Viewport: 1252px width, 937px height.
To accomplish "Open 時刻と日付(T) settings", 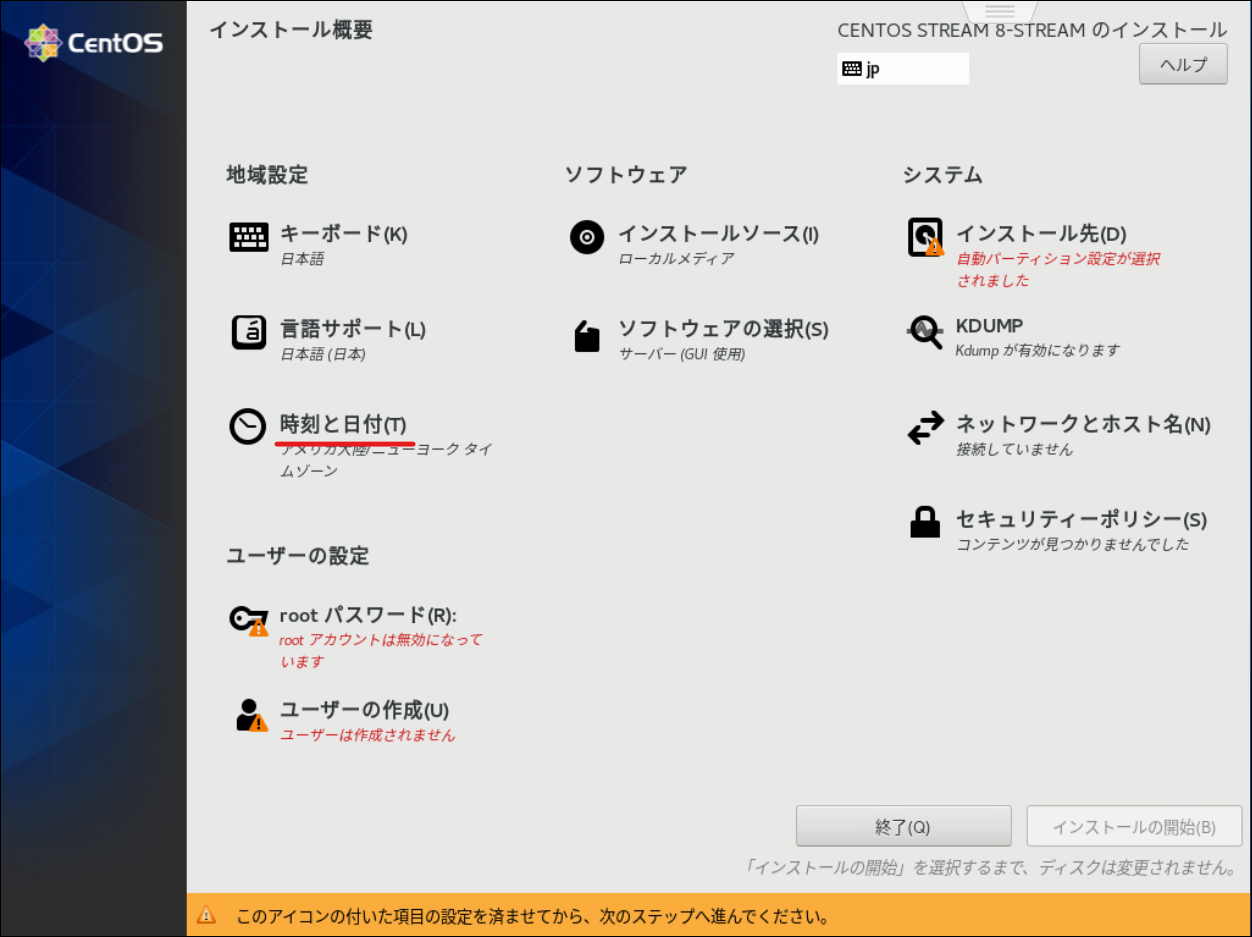I will [x=343, y=424].
